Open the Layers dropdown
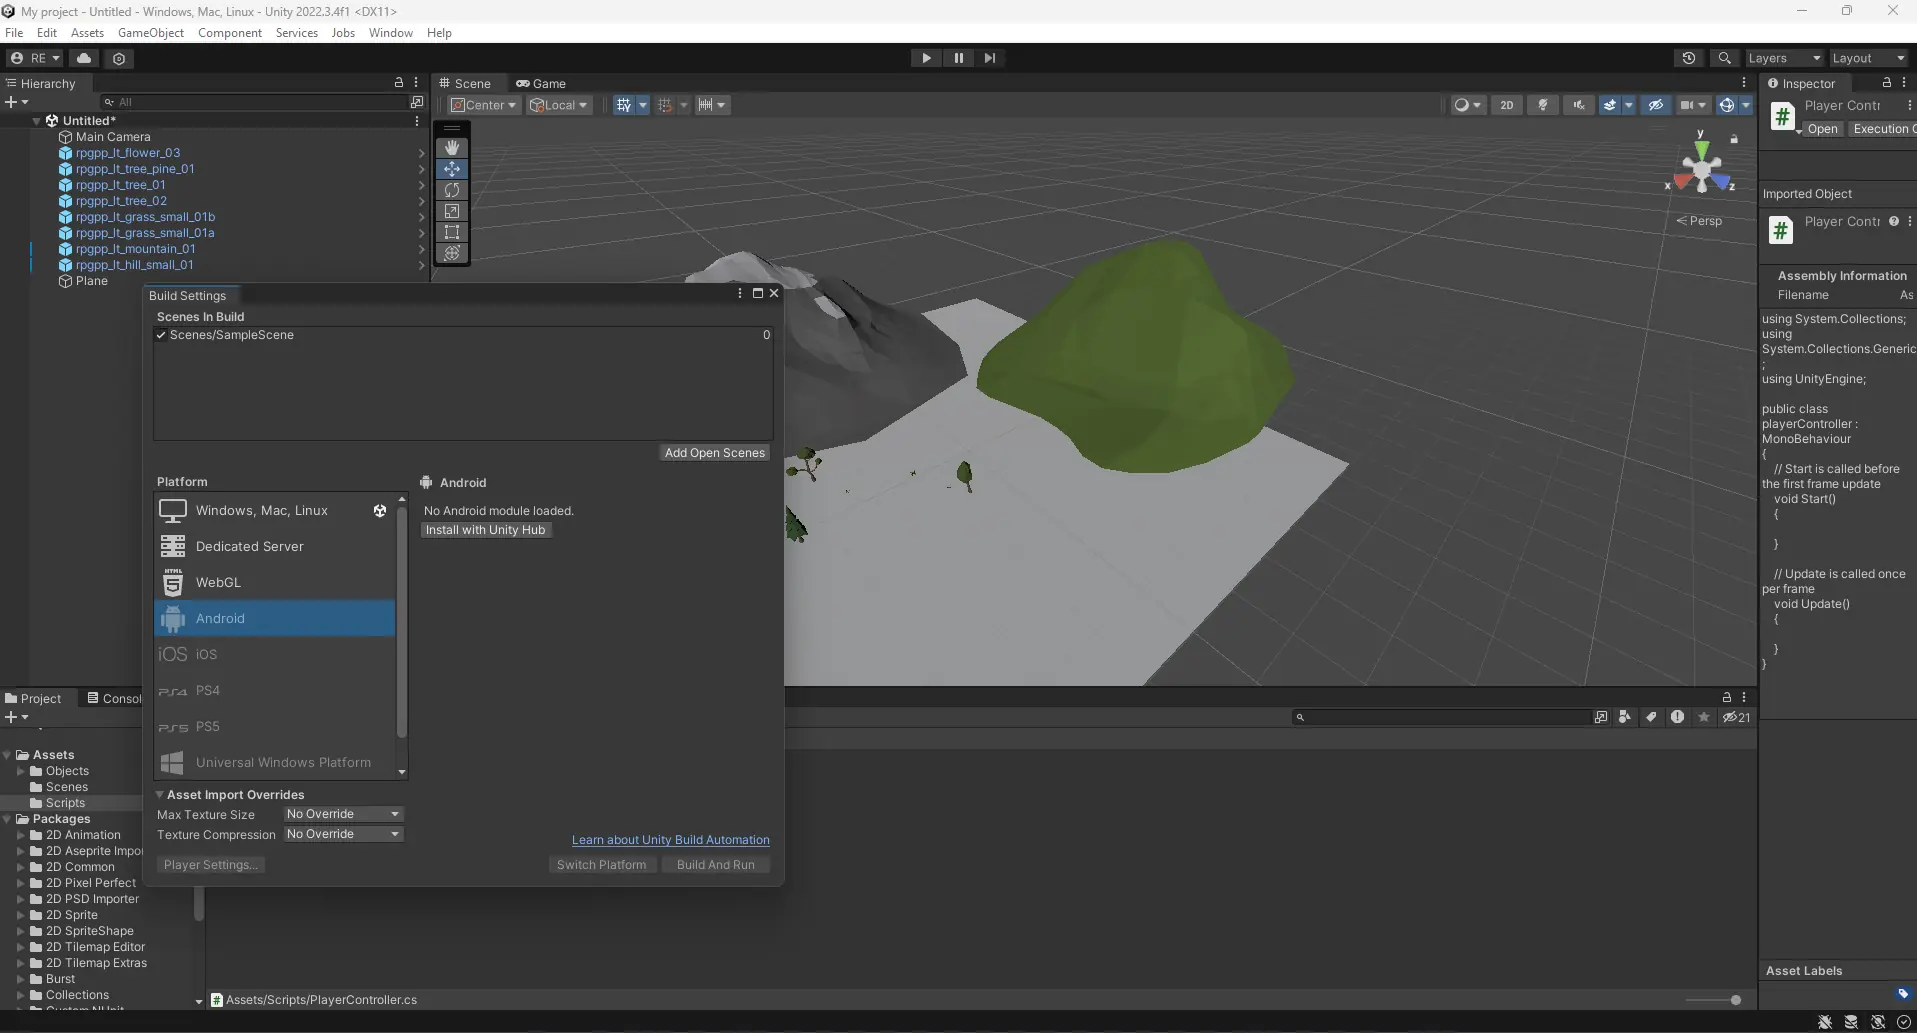This screenshot has width=1917, height=1033. 1784,58
